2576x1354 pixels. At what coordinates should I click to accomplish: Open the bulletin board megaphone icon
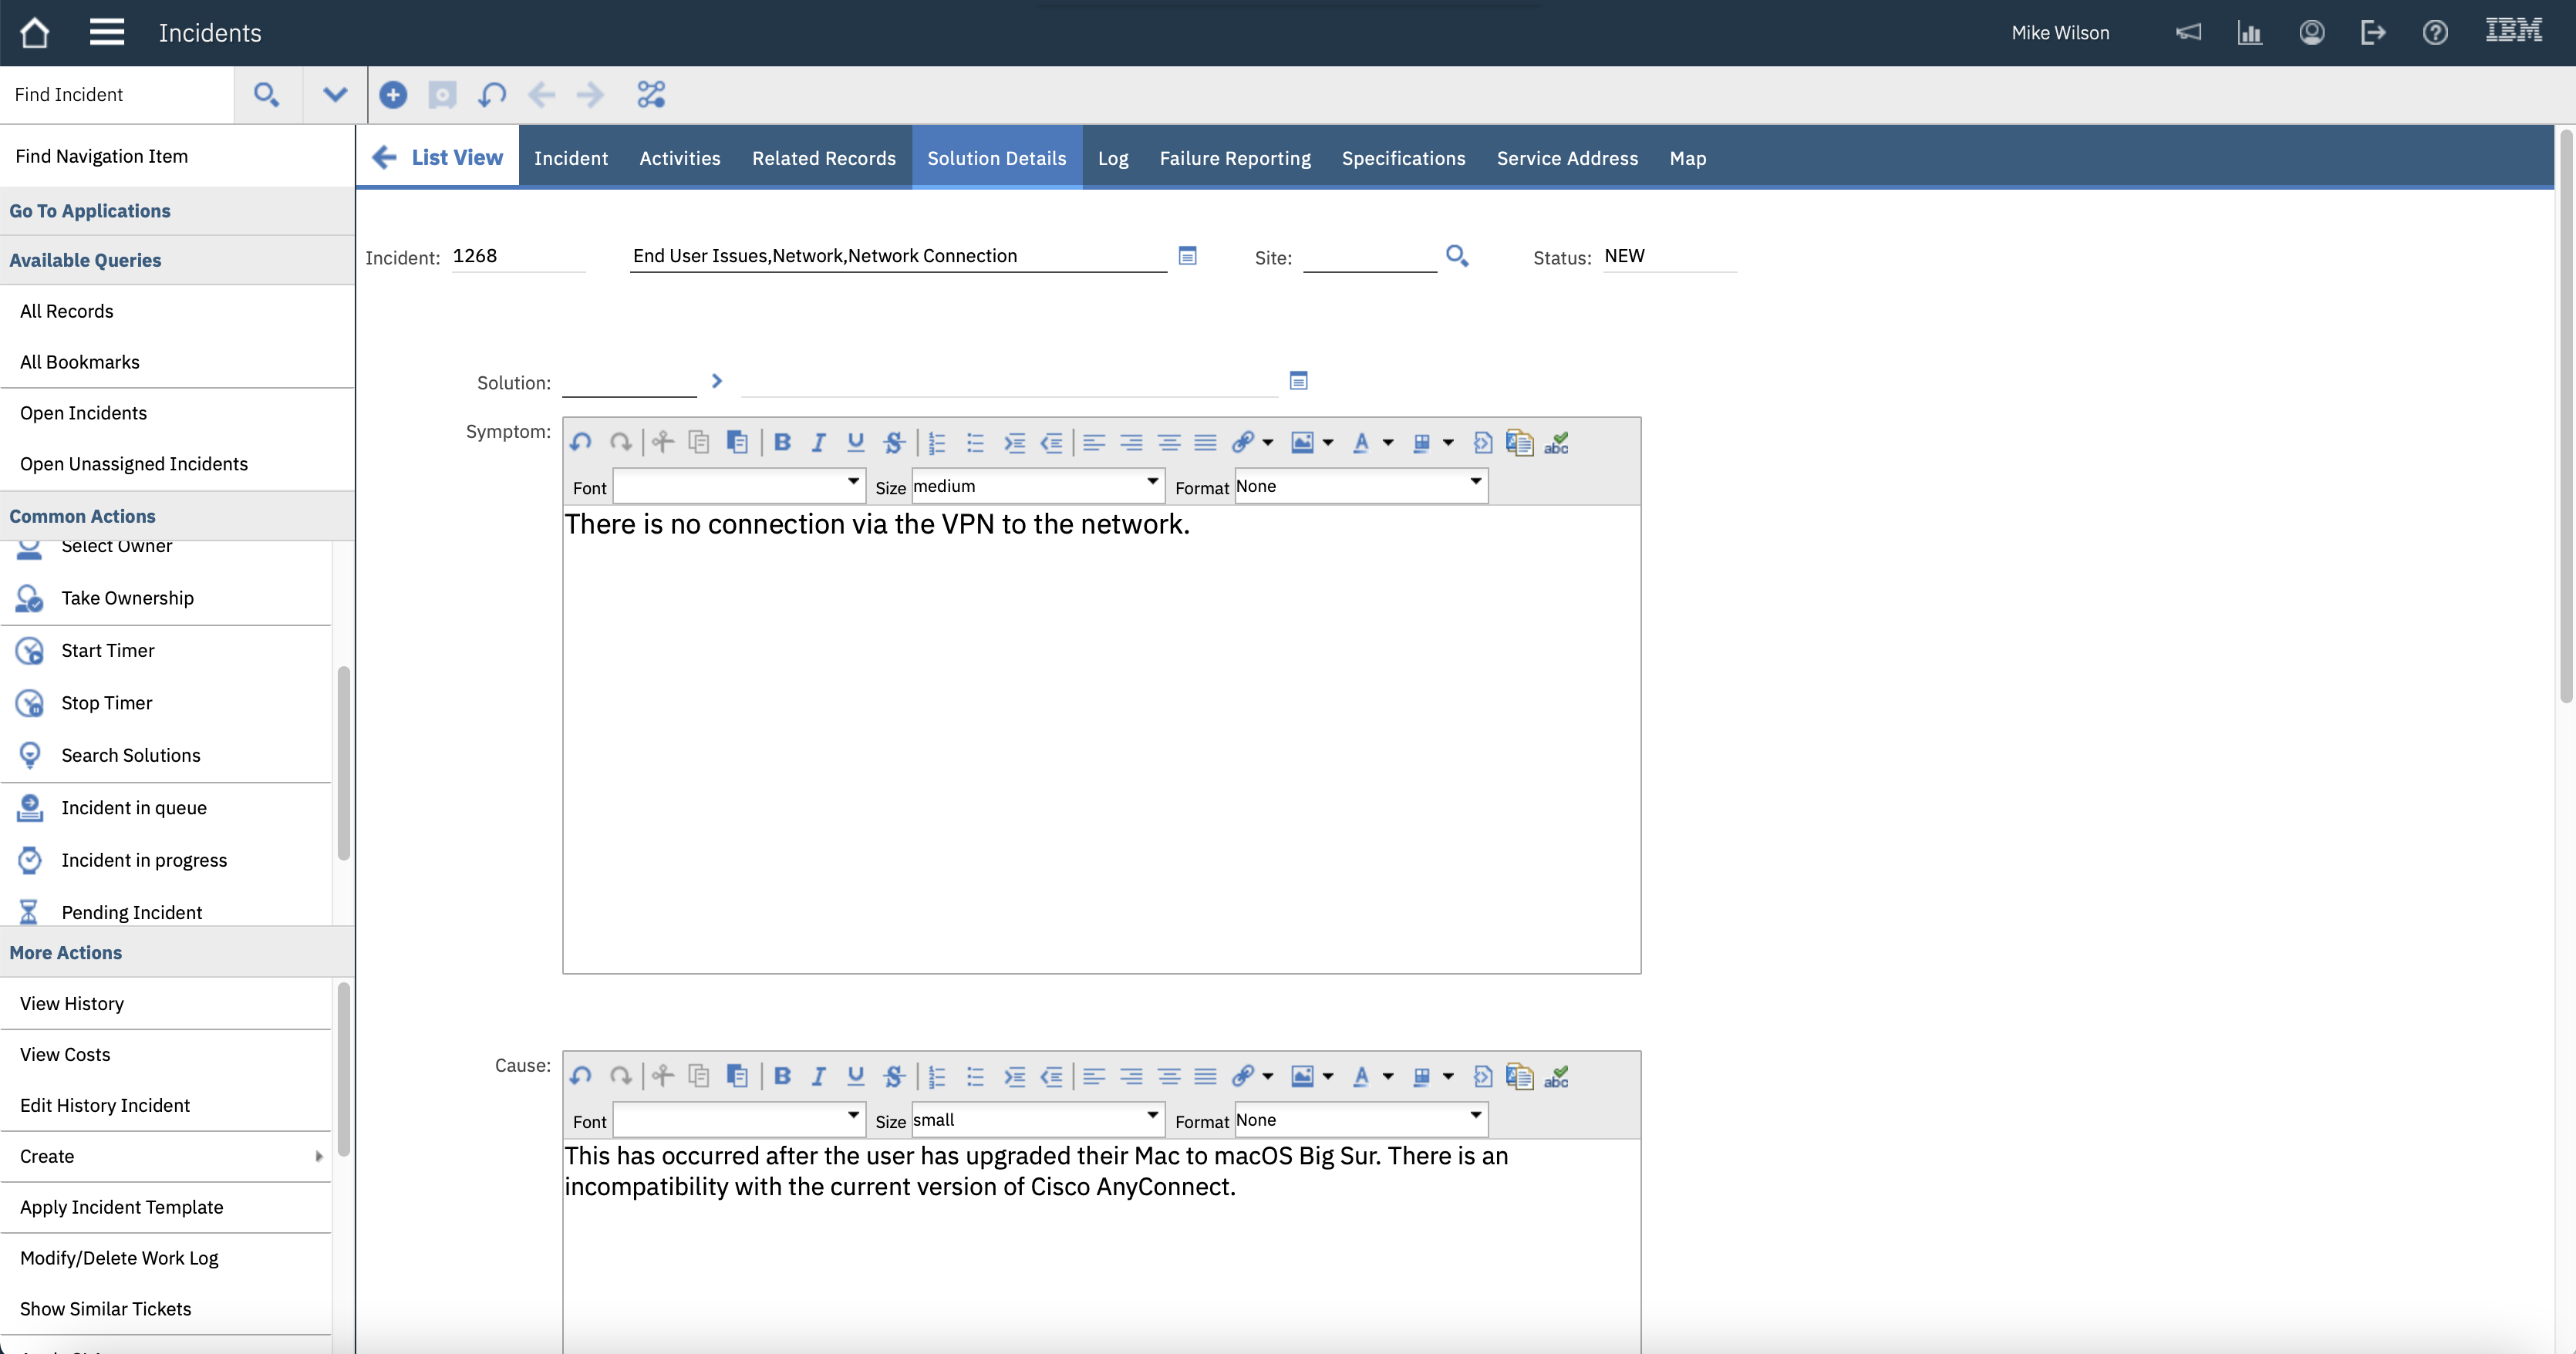coord(2188,32)
